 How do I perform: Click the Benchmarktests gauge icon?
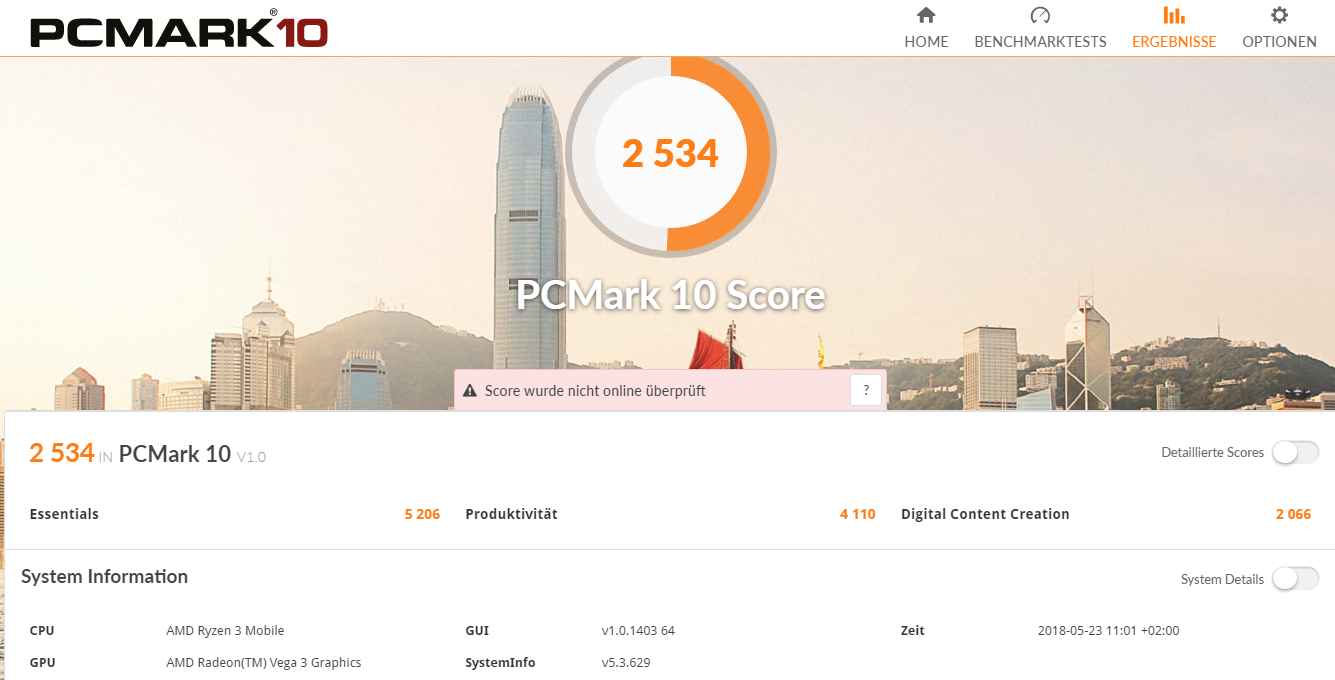coord(1040,15)
